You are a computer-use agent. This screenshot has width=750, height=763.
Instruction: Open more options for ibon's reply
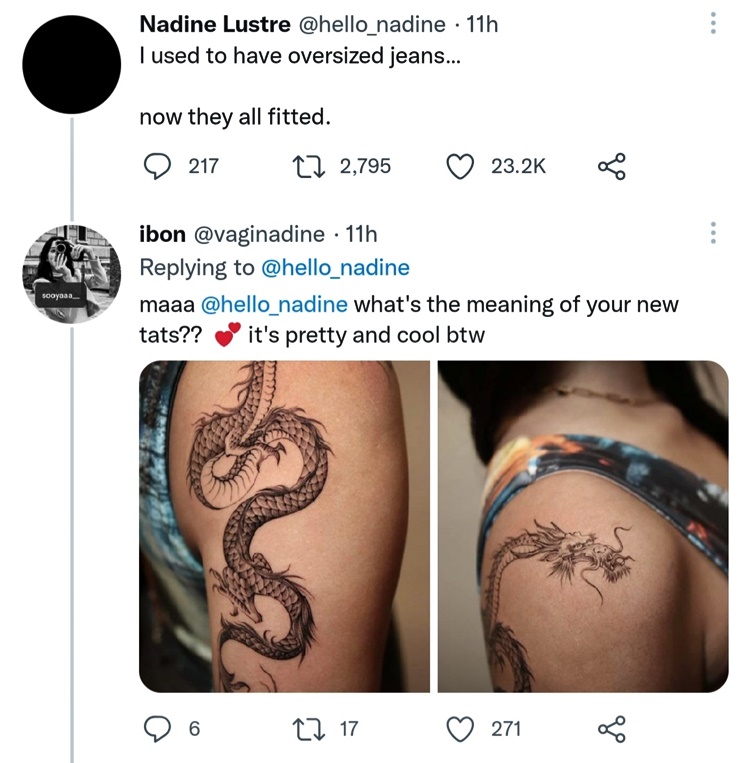click(712, 234)
